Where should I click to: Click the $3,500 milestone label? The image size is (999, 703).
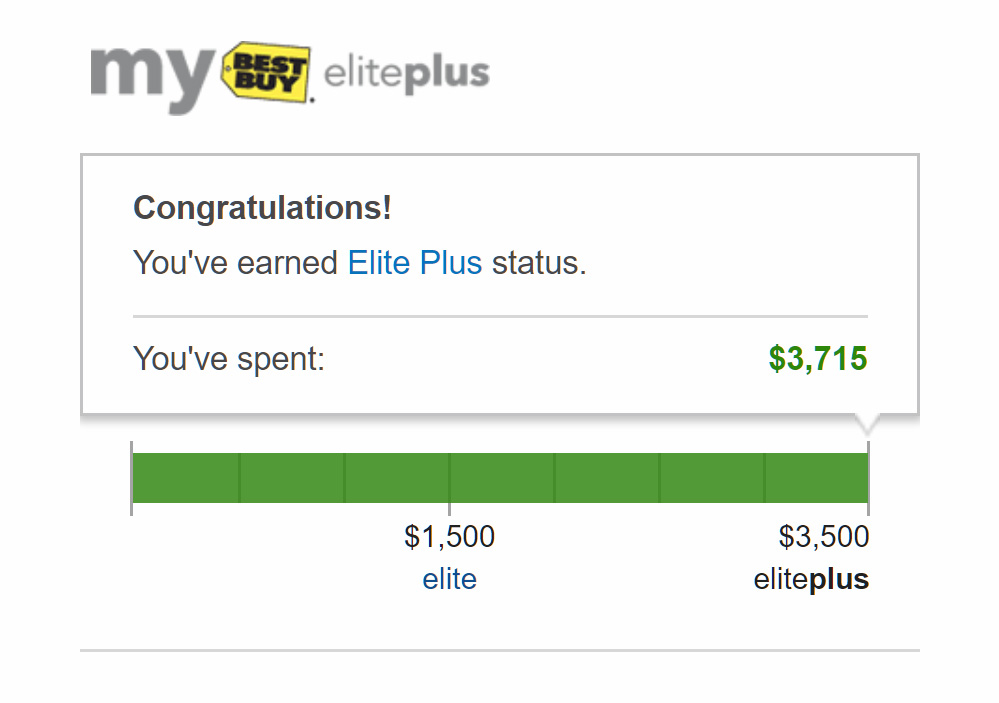click(824, 537)
